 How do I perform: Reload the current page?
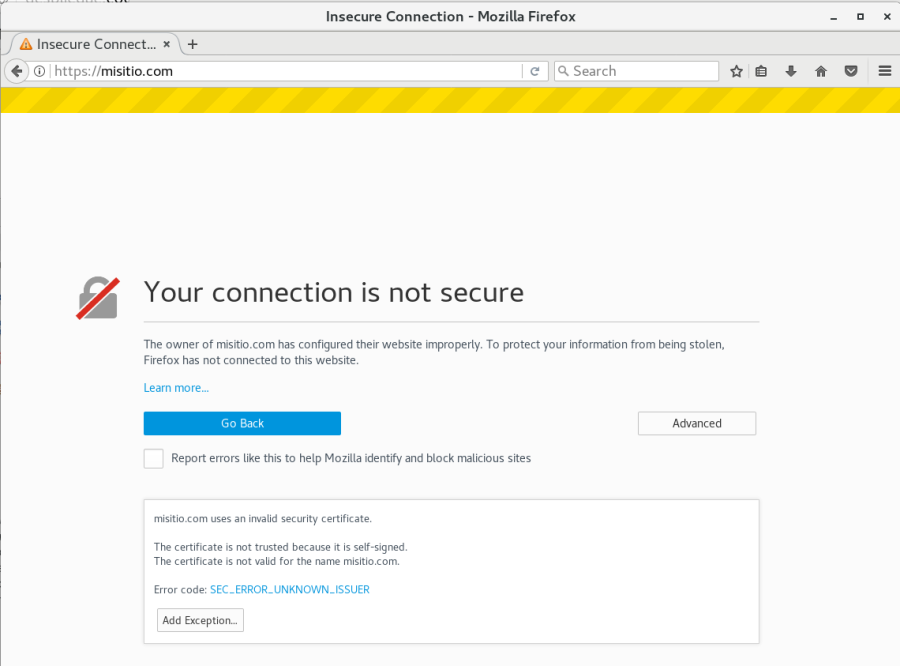click(535, 71)
